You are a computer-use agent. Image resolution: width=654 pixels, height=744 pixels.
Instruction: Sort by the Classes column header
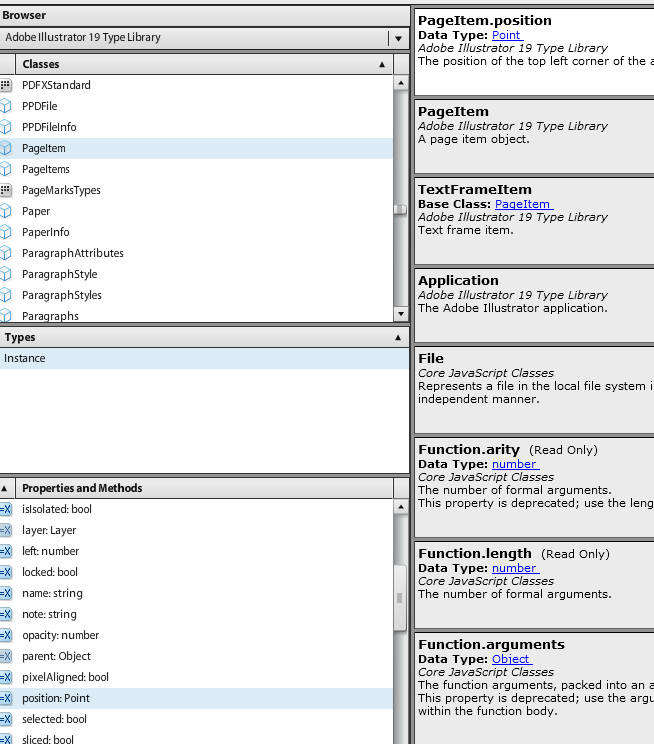(x=204, y=64)
